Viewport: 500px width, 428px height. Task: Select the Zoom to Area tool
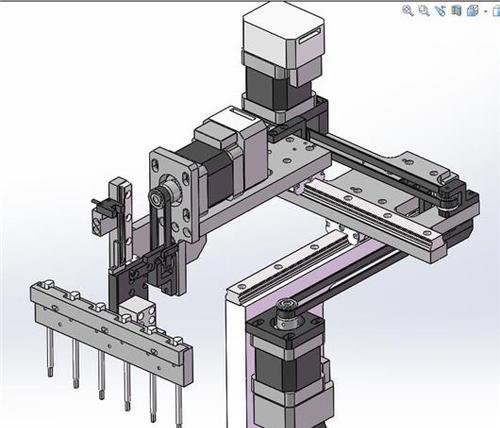(x=424, y=11)
